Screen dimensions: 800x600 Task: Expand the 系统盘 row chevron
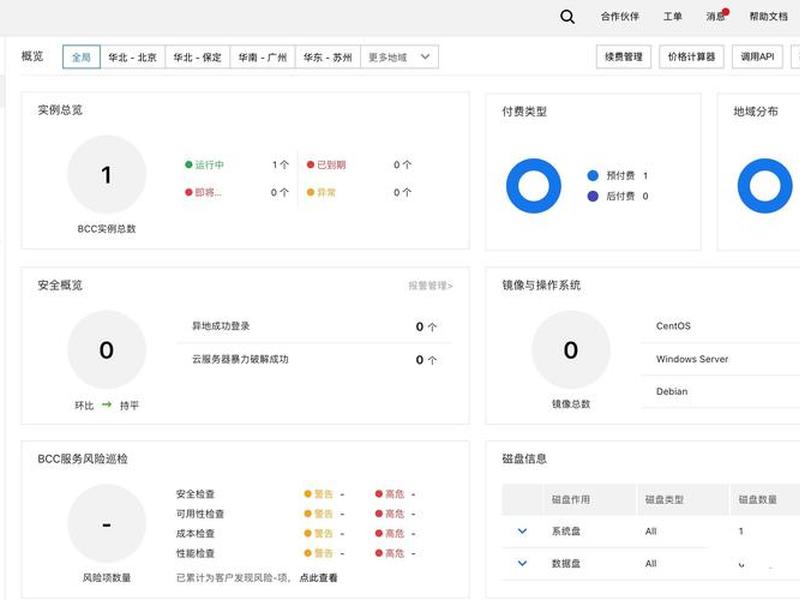coord(522,531)
